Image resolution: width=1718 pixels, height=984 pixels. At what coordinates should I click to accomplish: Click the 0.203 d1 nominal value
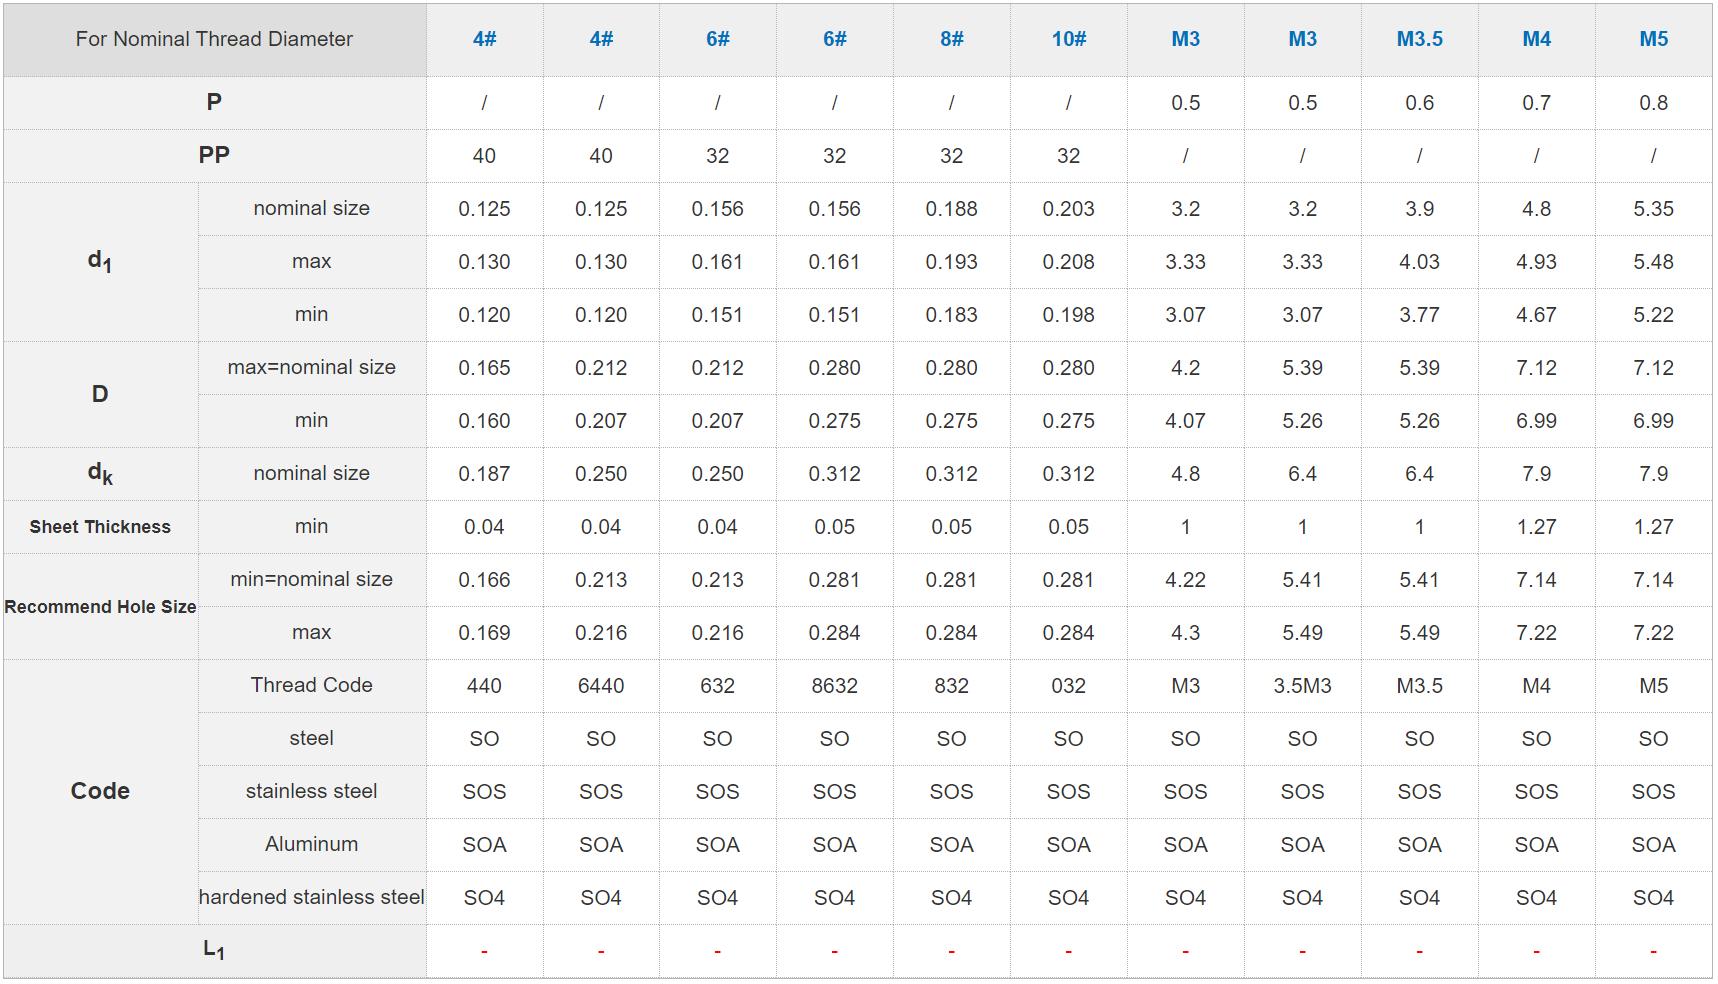click(1068, 209)
